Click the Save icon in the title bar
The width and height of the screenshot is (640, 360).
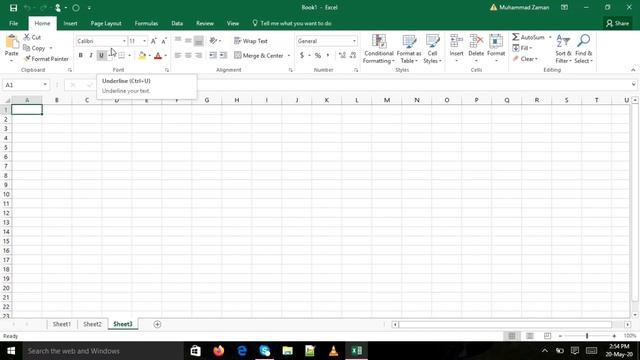(x=13, y=8)
